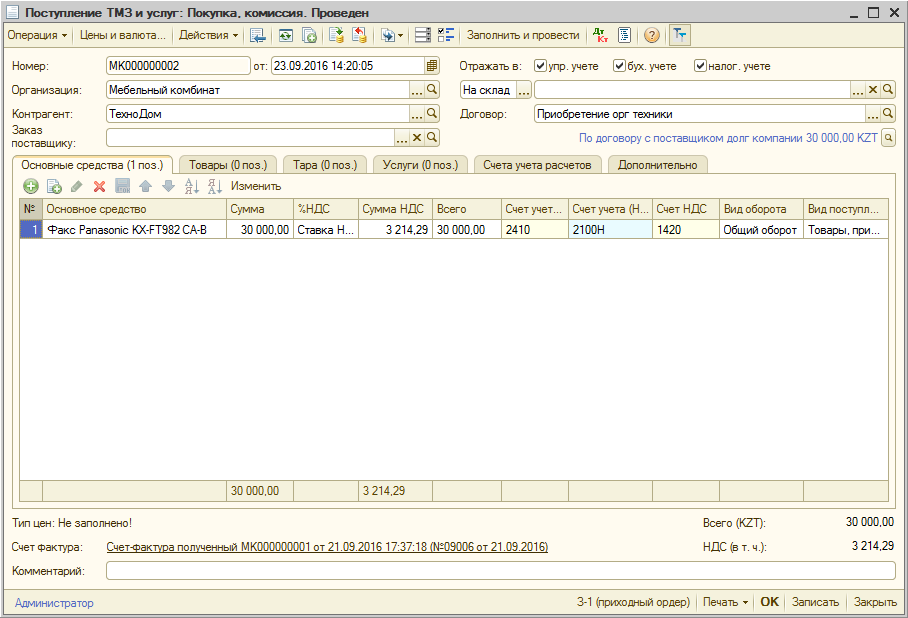Click into the Комментарий input field
The width and height of the screenshot is (908, 618).
(500, 571)
